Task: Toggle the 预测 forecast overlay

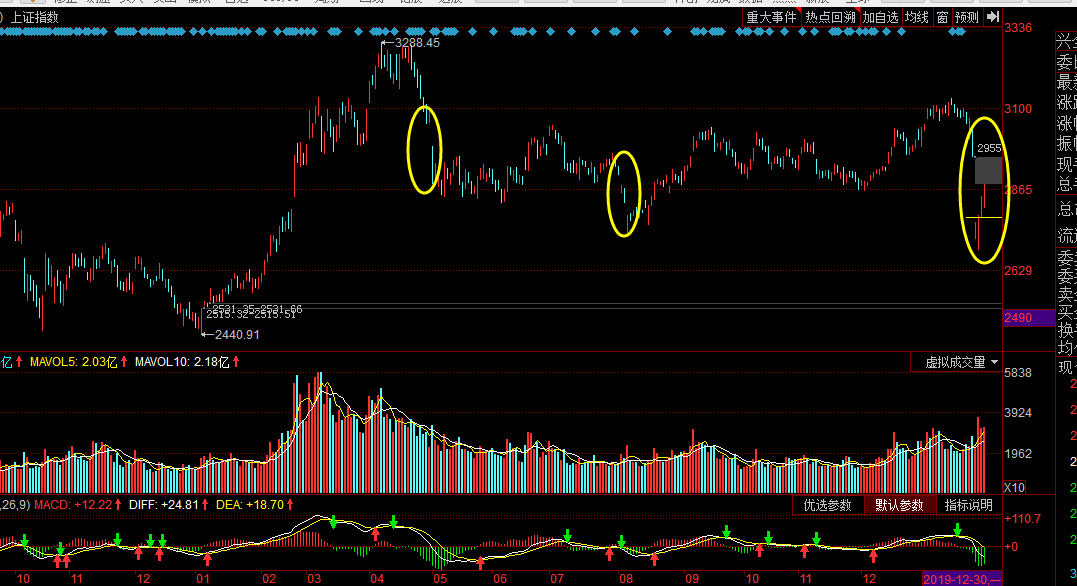Action: click(967, 17)
